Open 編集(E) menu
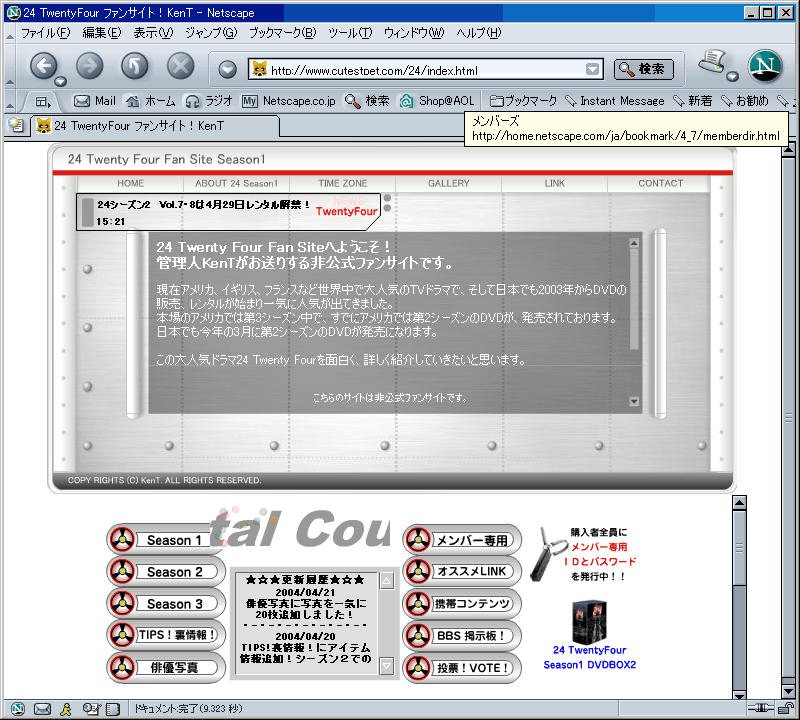This screenshot has height=720, width=800. (x=102, y=33)
